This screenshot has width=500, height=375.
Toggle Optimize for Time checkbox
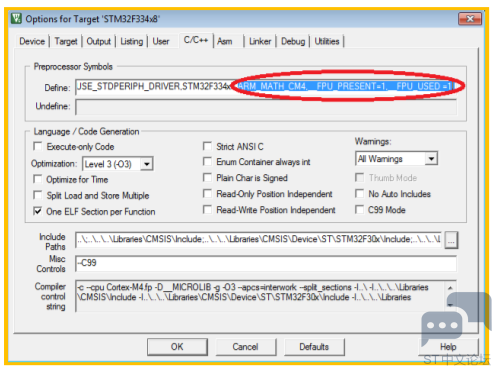38,179
